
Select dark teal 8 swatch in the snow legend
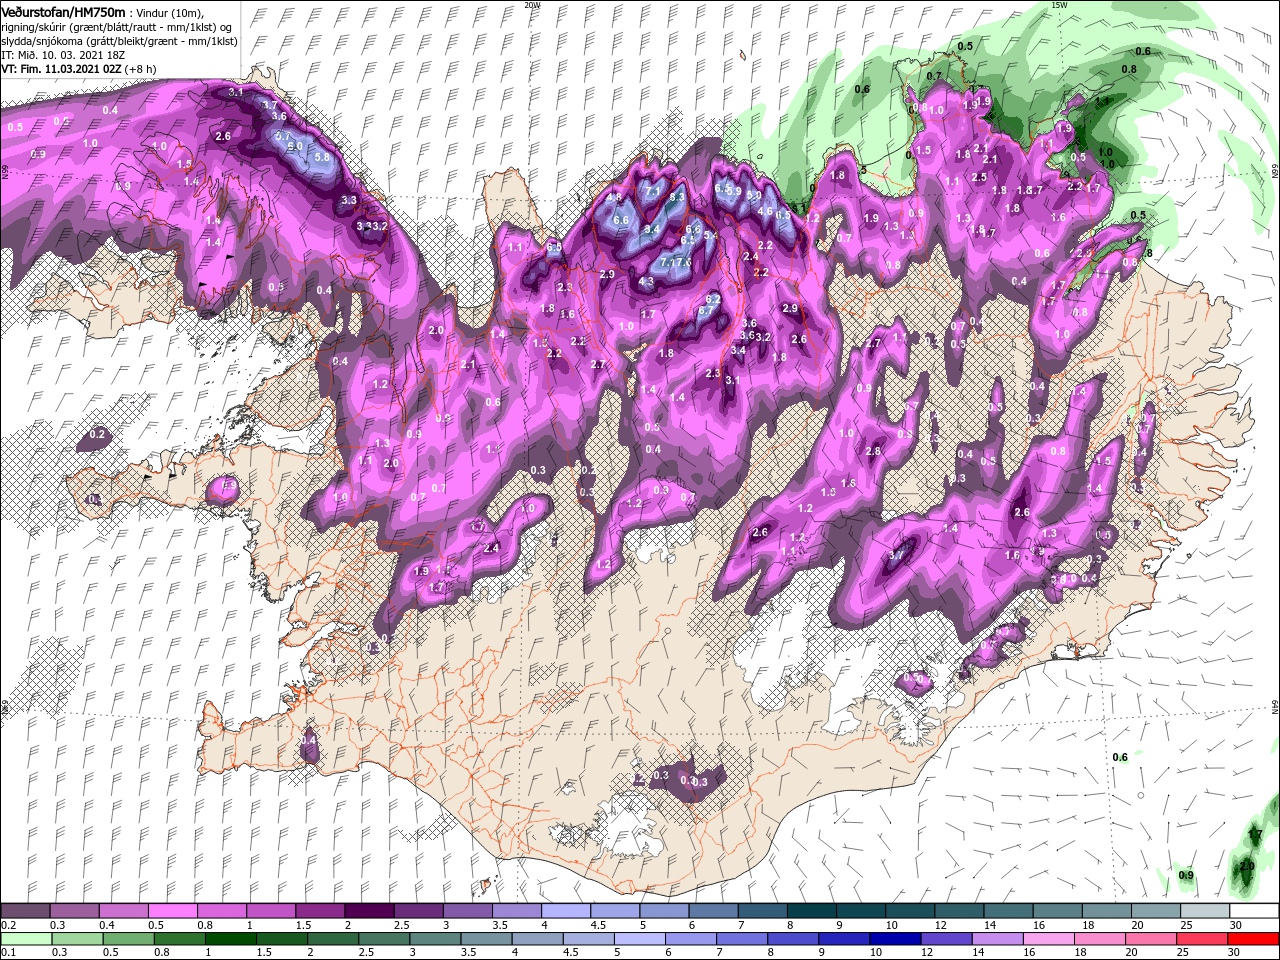click(x=812, y=912)
